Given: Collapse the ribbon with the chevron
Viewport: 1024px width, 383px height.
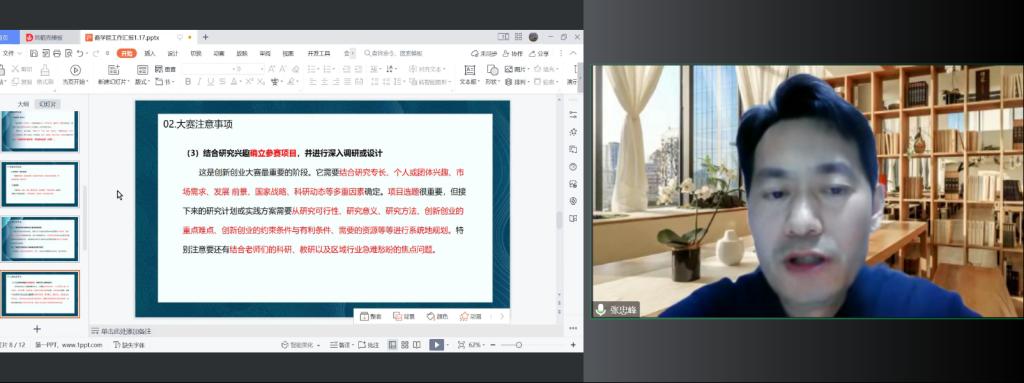Looking at the screenshot, I should (x=573, y=54).
